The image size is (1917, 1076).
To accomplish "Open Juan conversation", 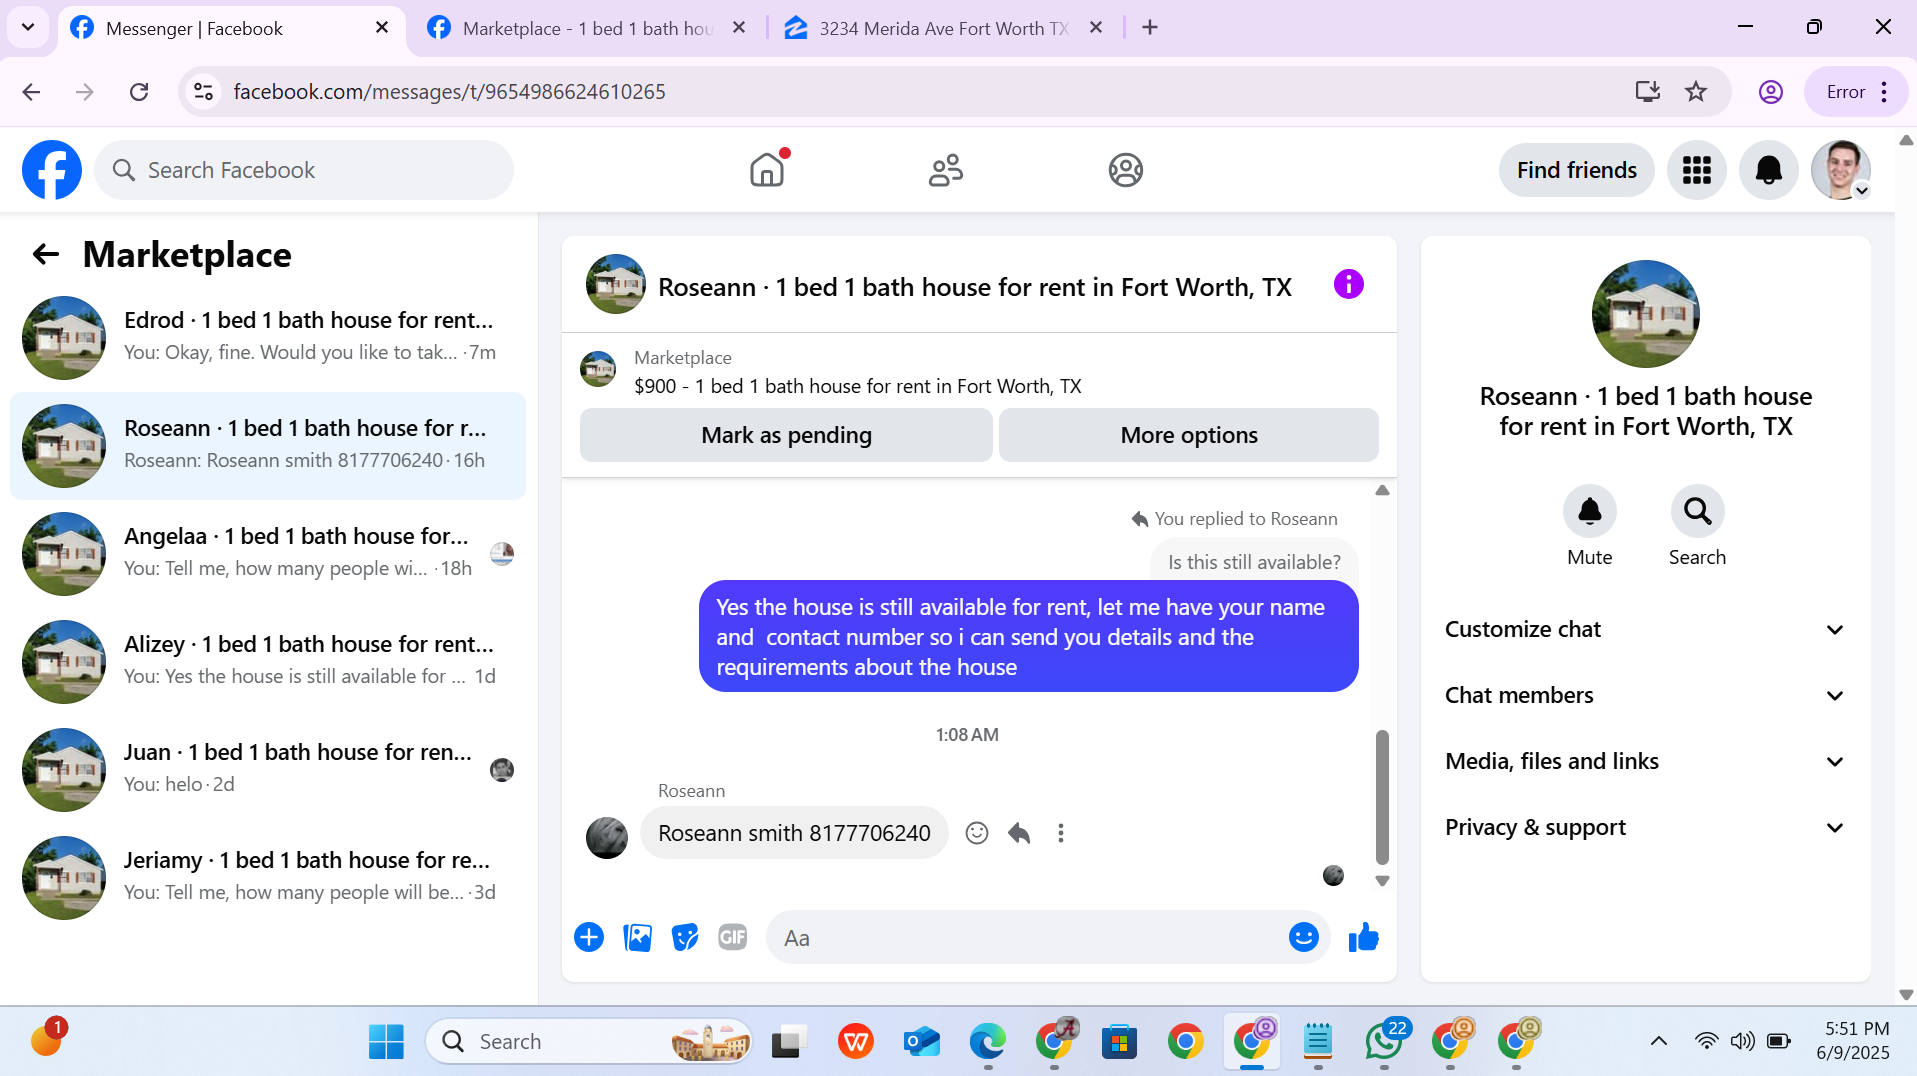I will [268, 770].
